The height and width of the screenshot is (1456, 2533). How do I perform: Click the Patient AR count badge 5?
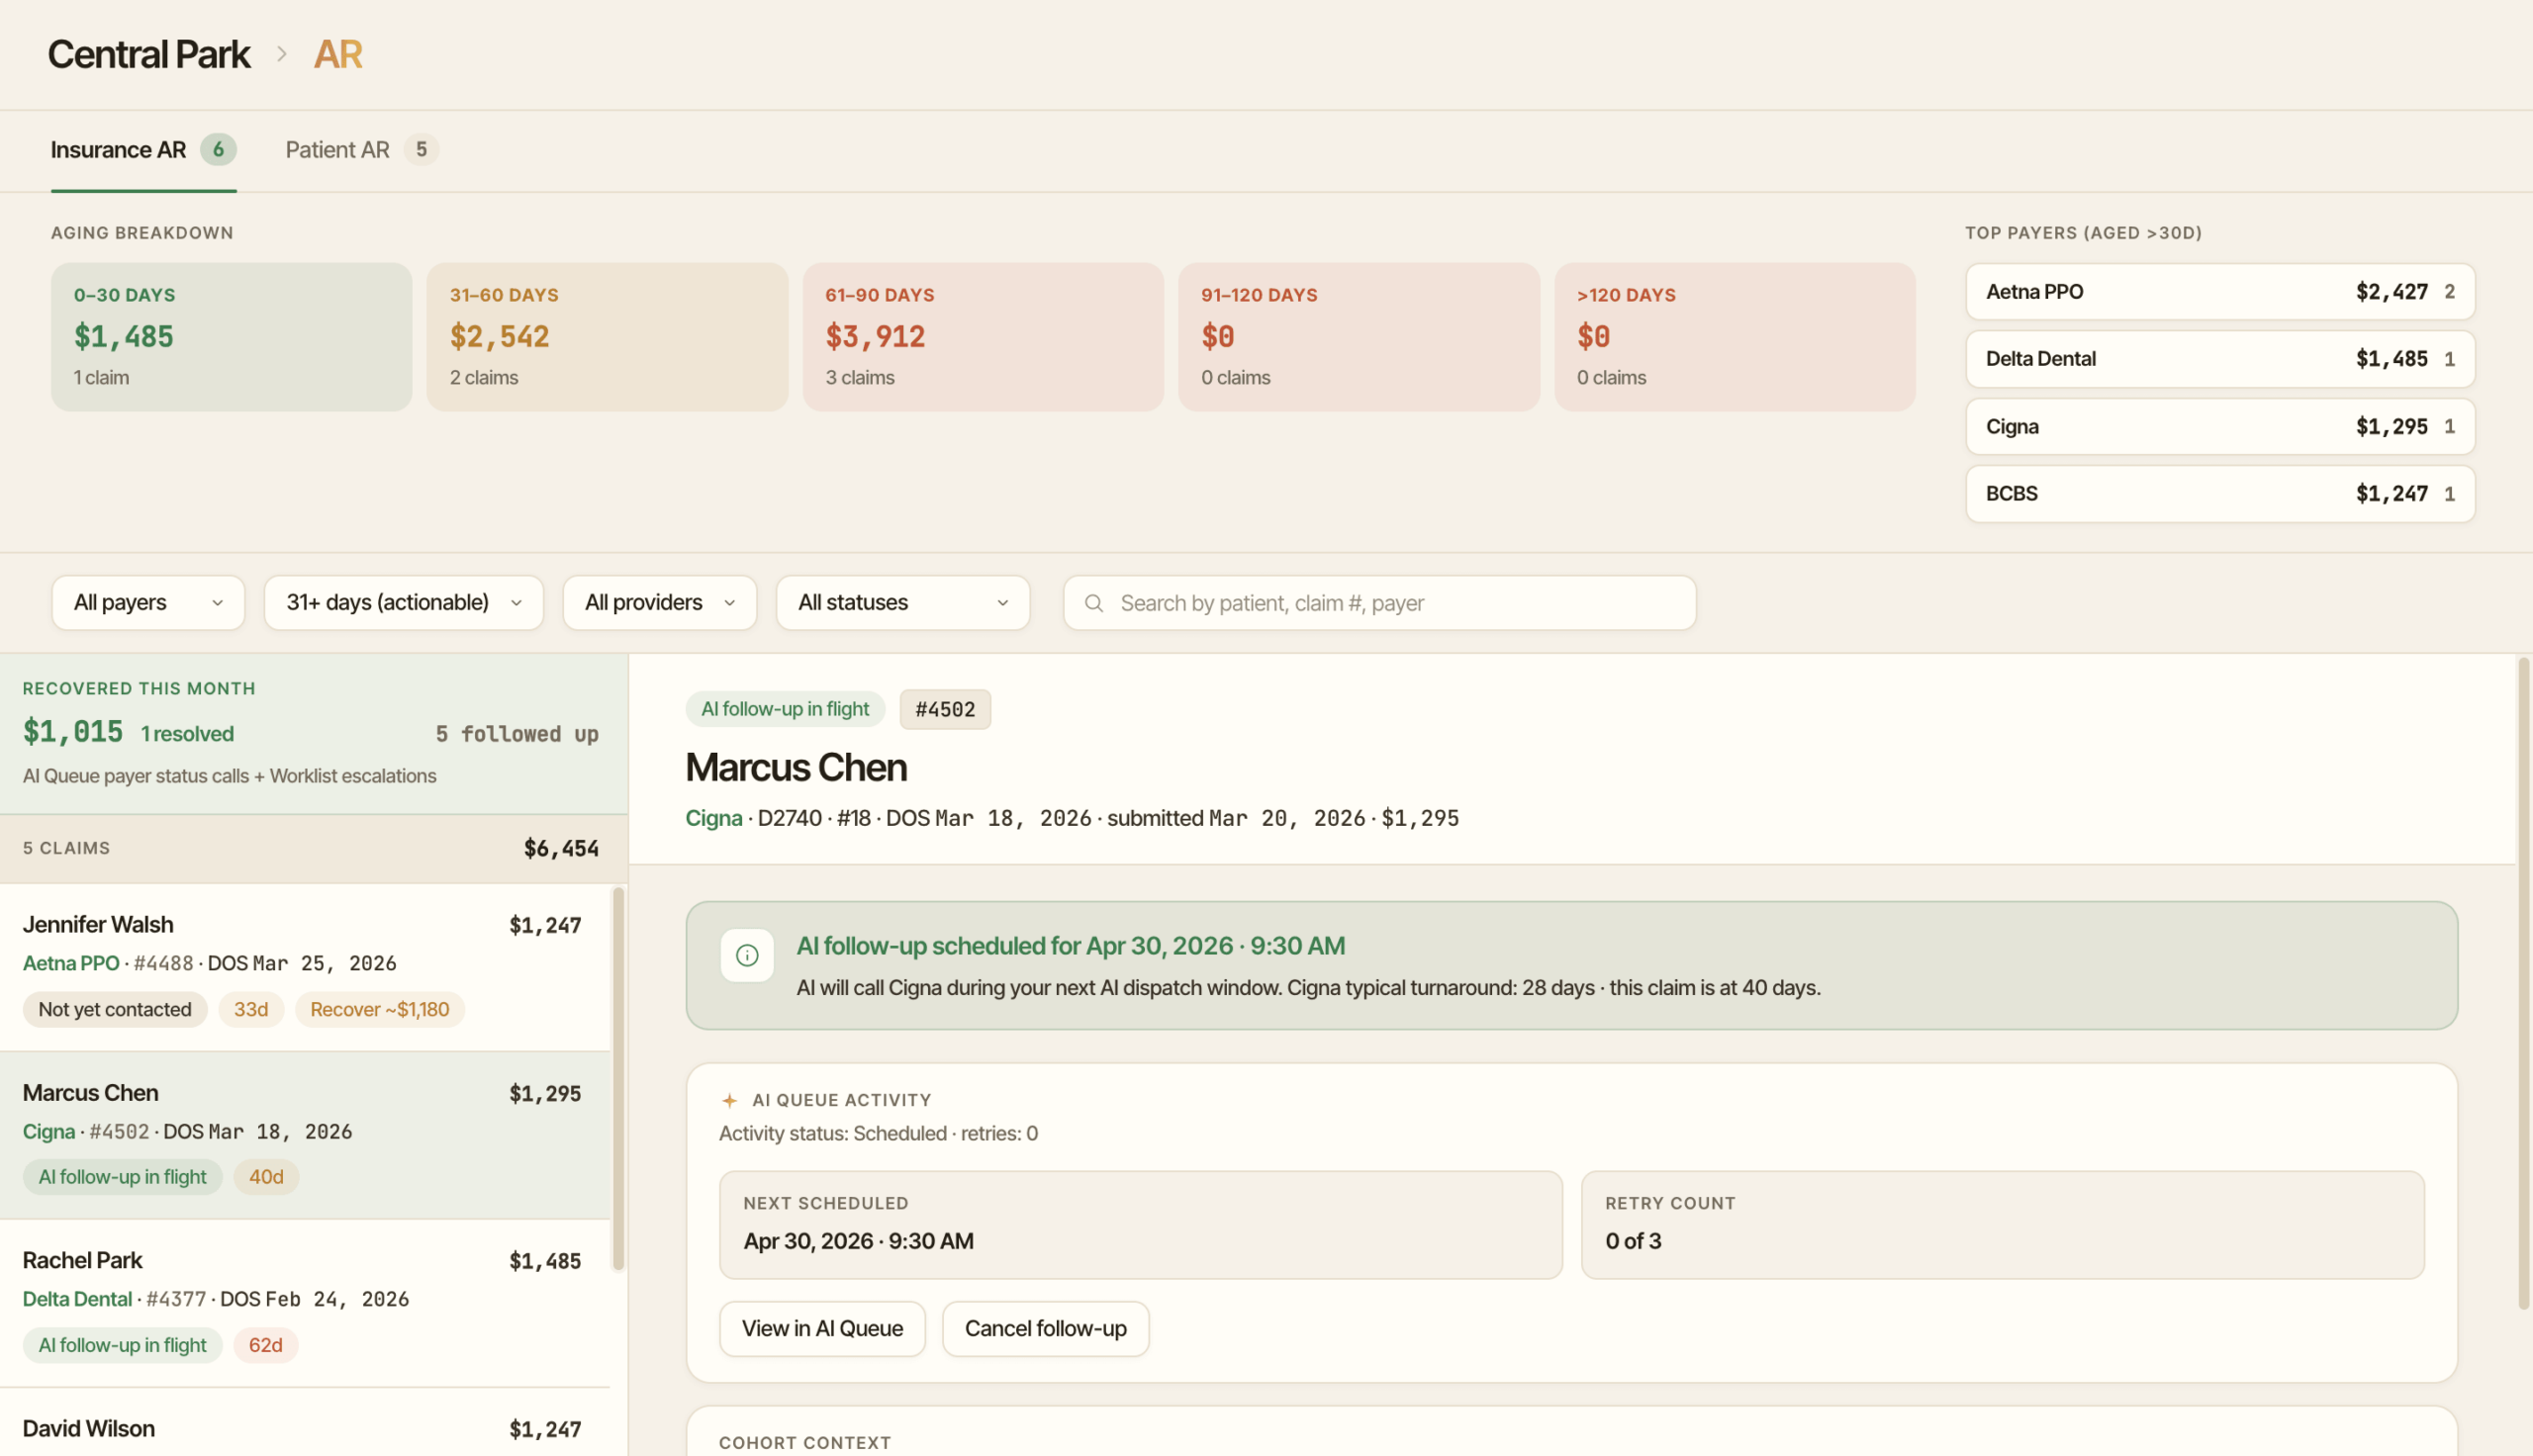[422, 150]
